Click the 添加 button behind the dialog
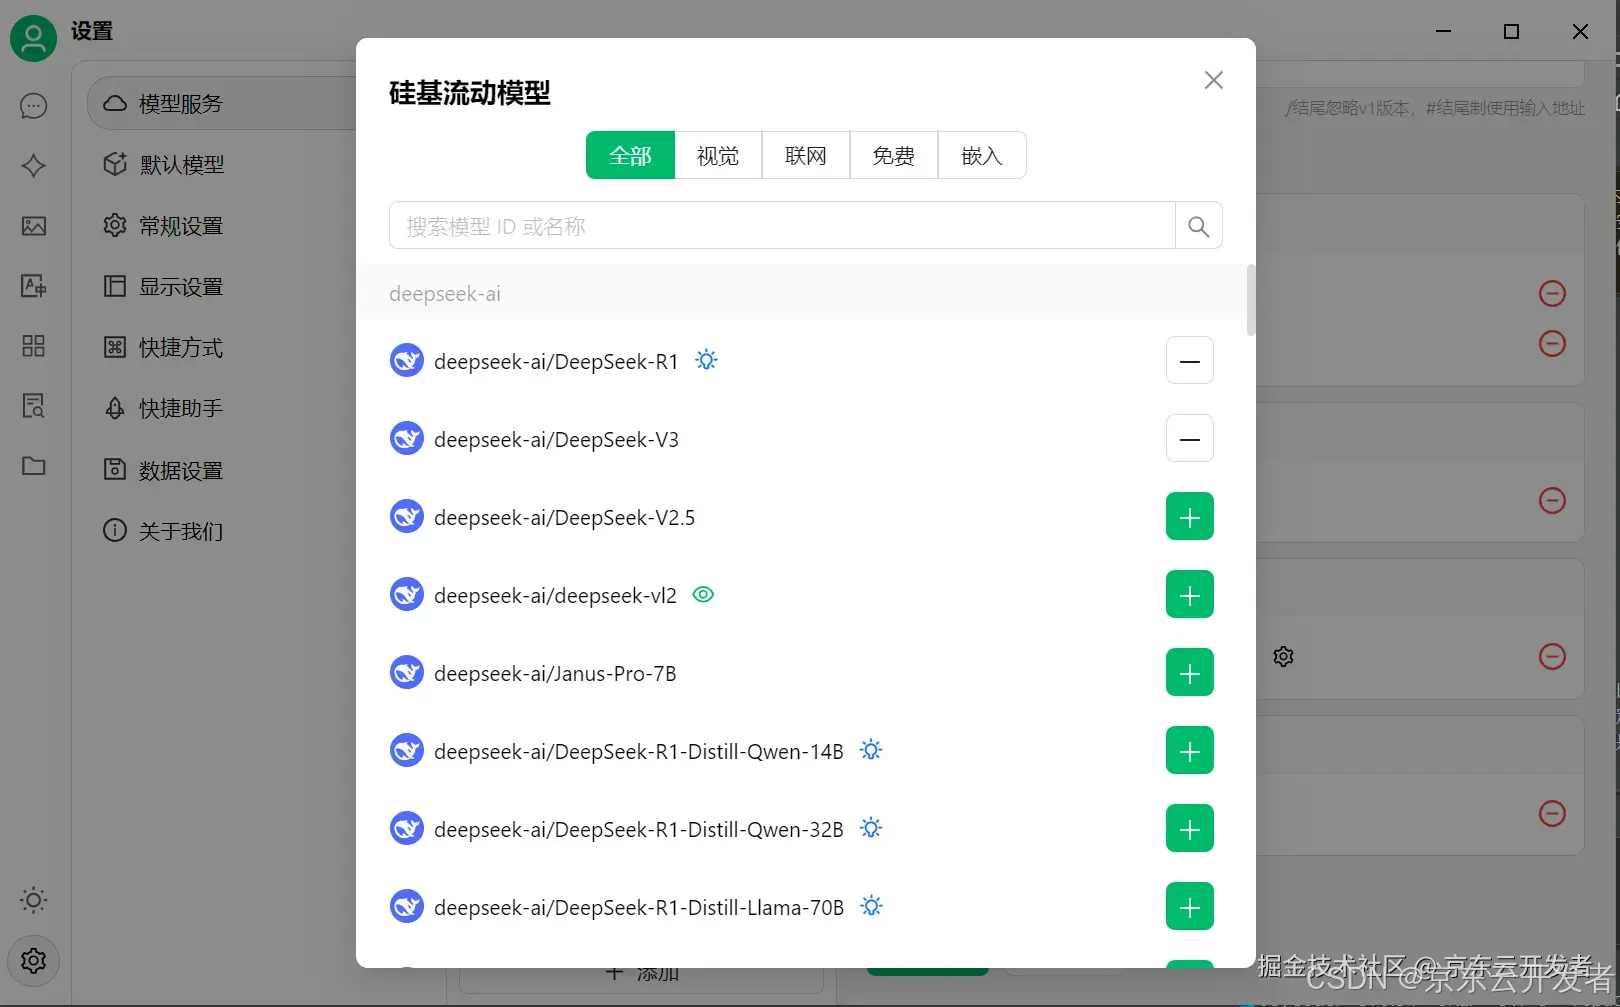 (642, 977)
